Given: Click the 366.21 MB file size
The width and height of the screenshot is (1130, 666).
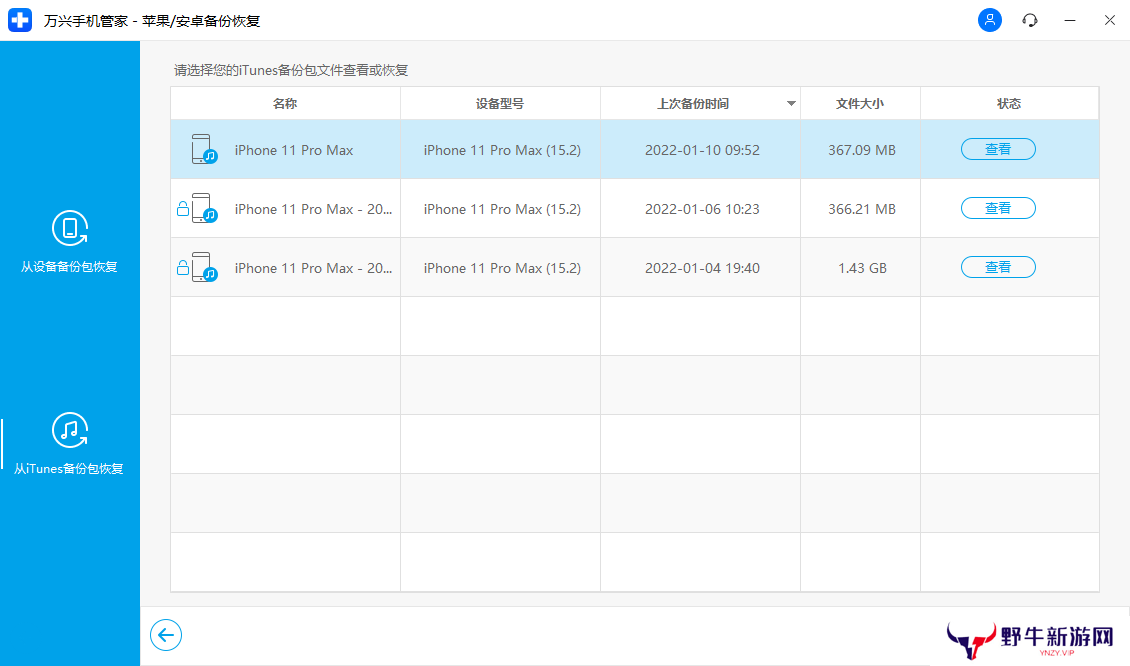Looking at the screenshot, I should tap(862, 209).
